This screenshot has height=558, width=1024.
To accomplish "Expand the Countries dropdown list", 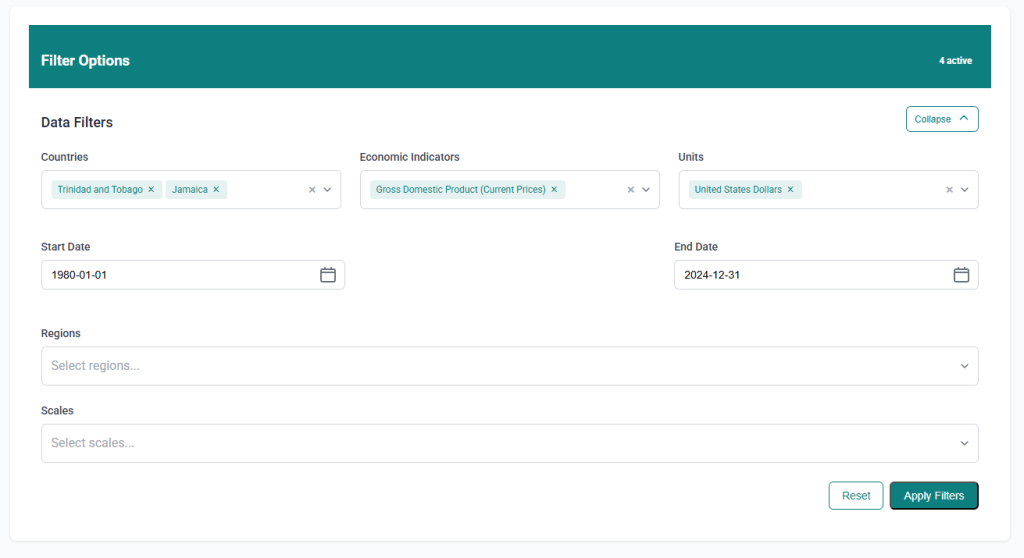I will [327, 189].
